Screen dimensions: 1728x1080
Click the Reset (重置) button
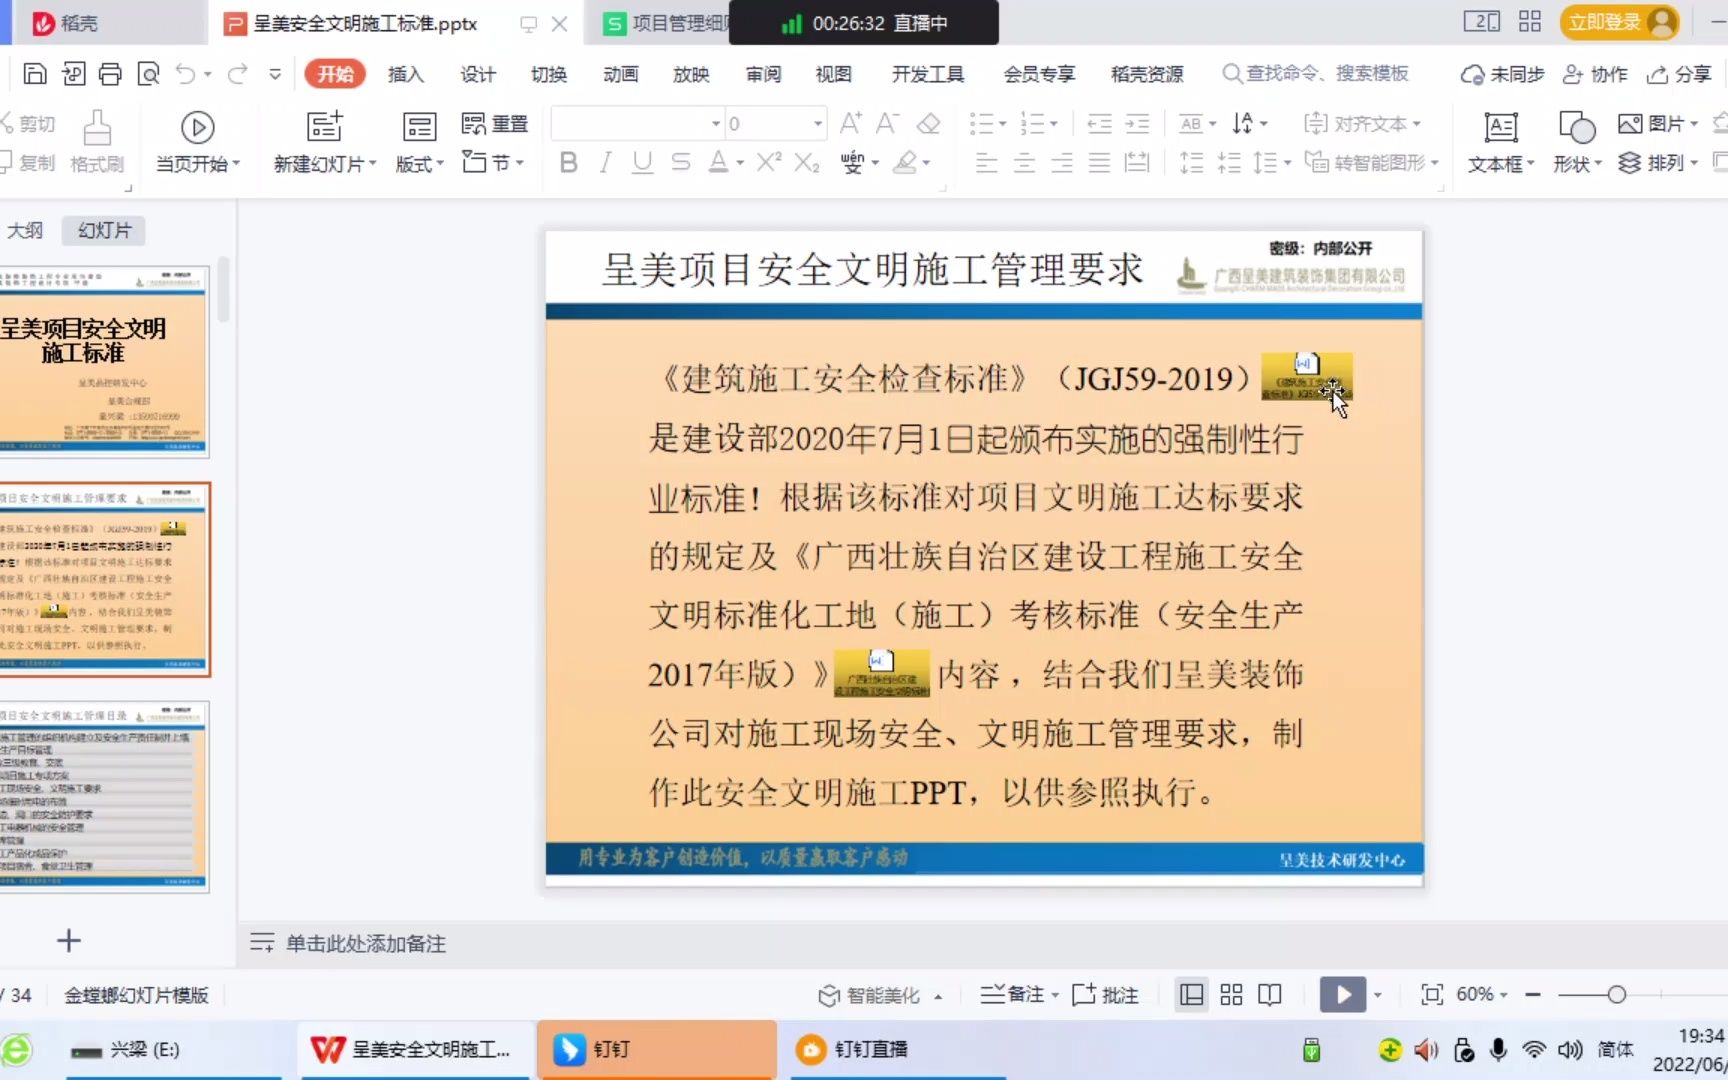coord(495,124)
